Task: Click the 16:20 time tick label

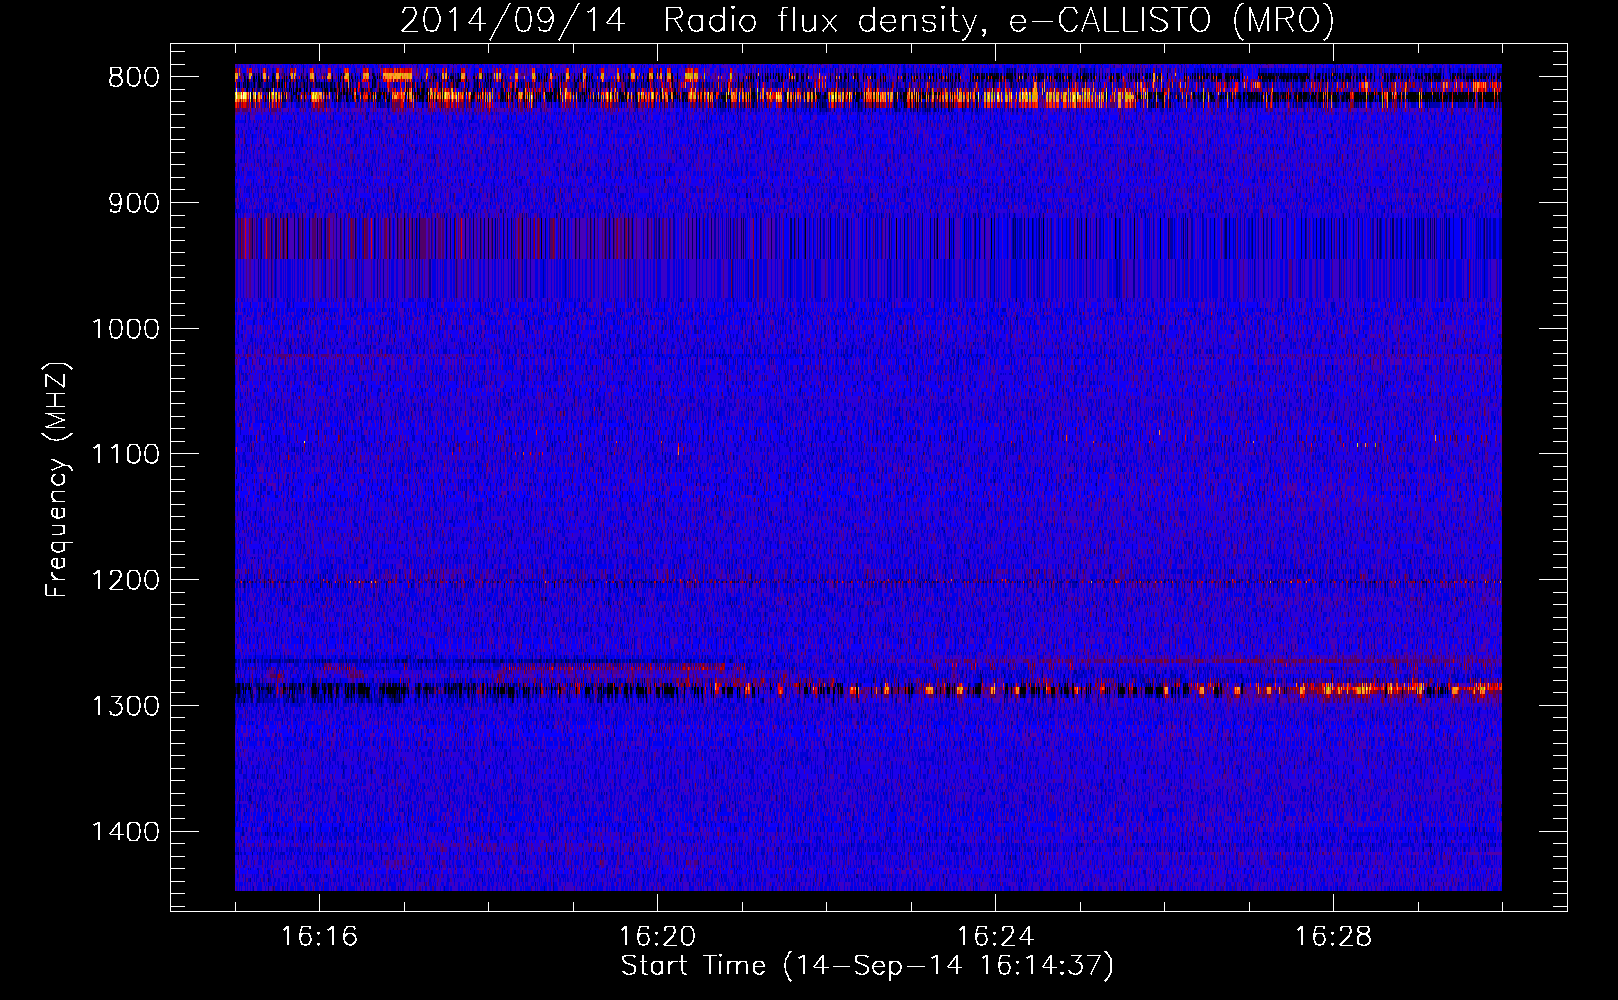Action: tap(657, 937)
